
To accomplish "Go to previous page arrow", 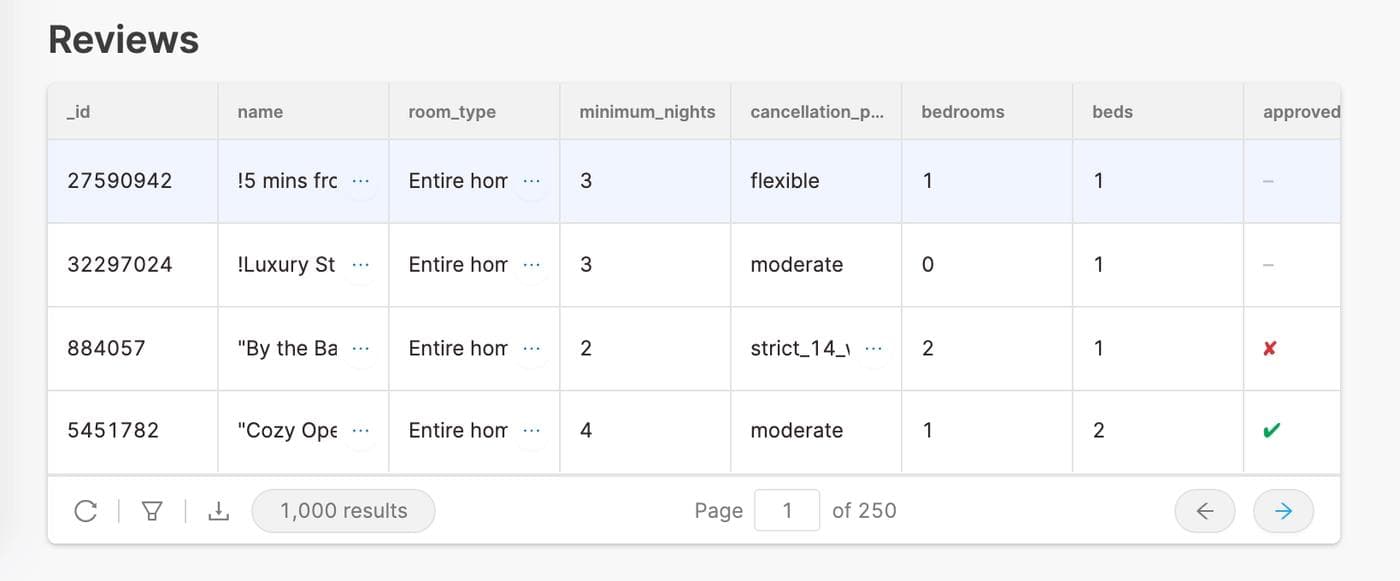I will (x=1205, y=511).
